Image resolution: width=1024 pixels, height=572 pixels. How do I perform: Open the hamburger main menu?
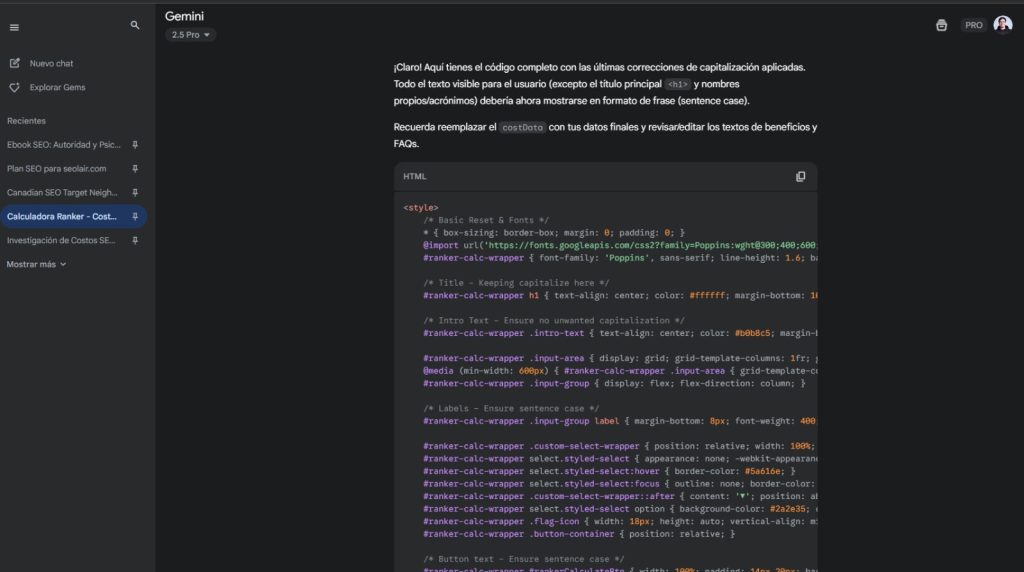click(14, 27)
